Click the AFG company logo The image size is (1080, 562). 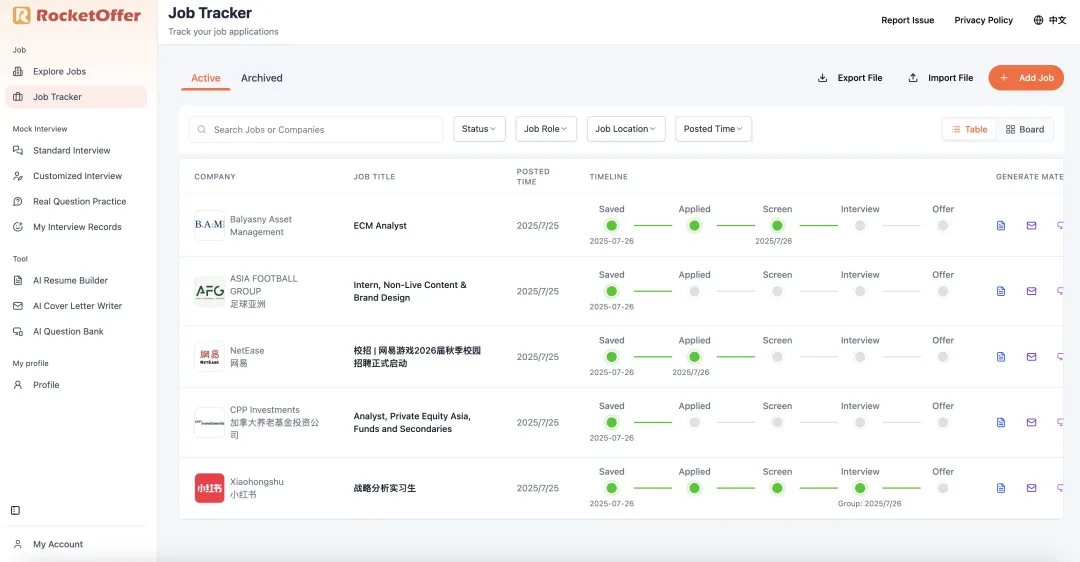click(209, 291)
